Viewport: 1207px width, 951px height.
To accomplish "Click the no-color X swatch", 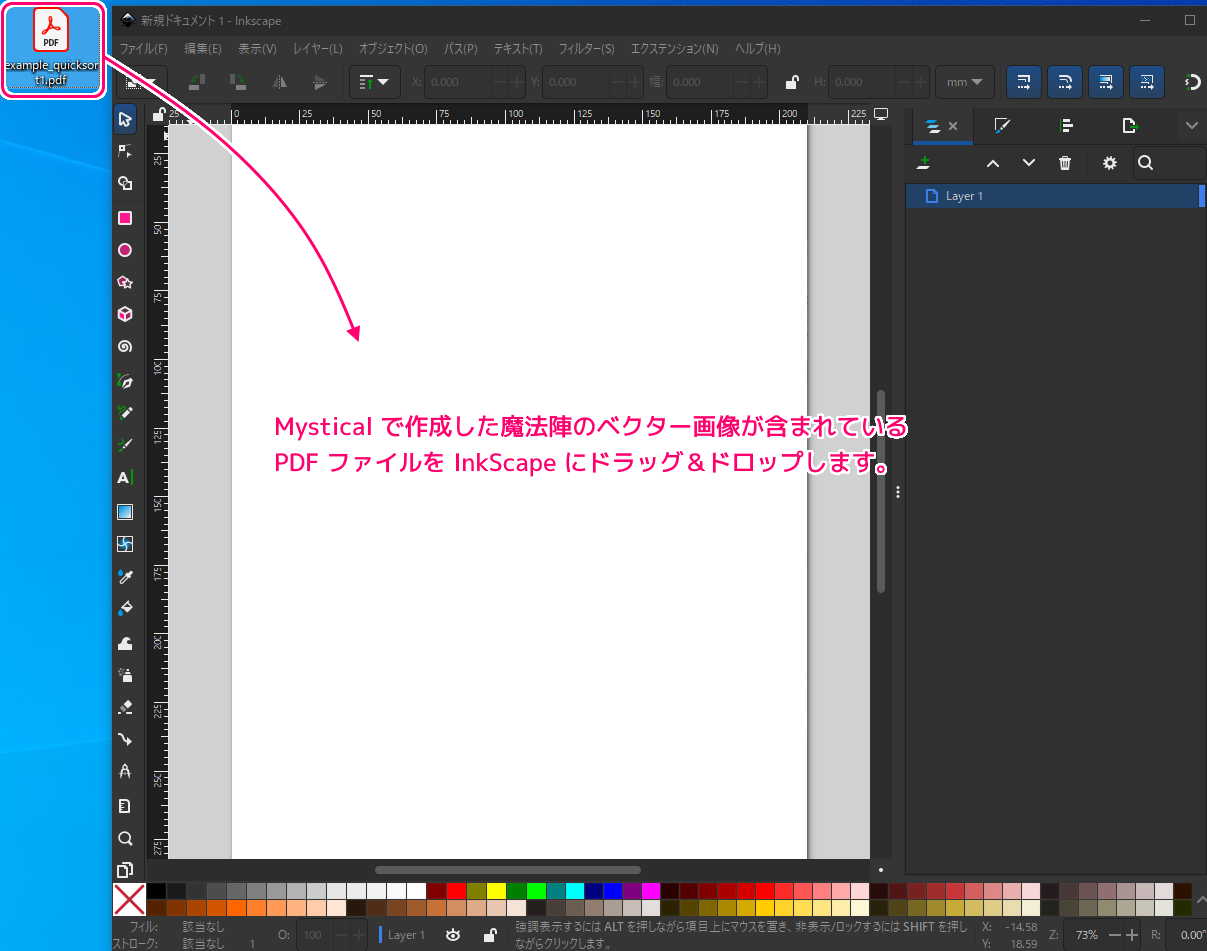I will pyautogui.click(x=130, y=899).
